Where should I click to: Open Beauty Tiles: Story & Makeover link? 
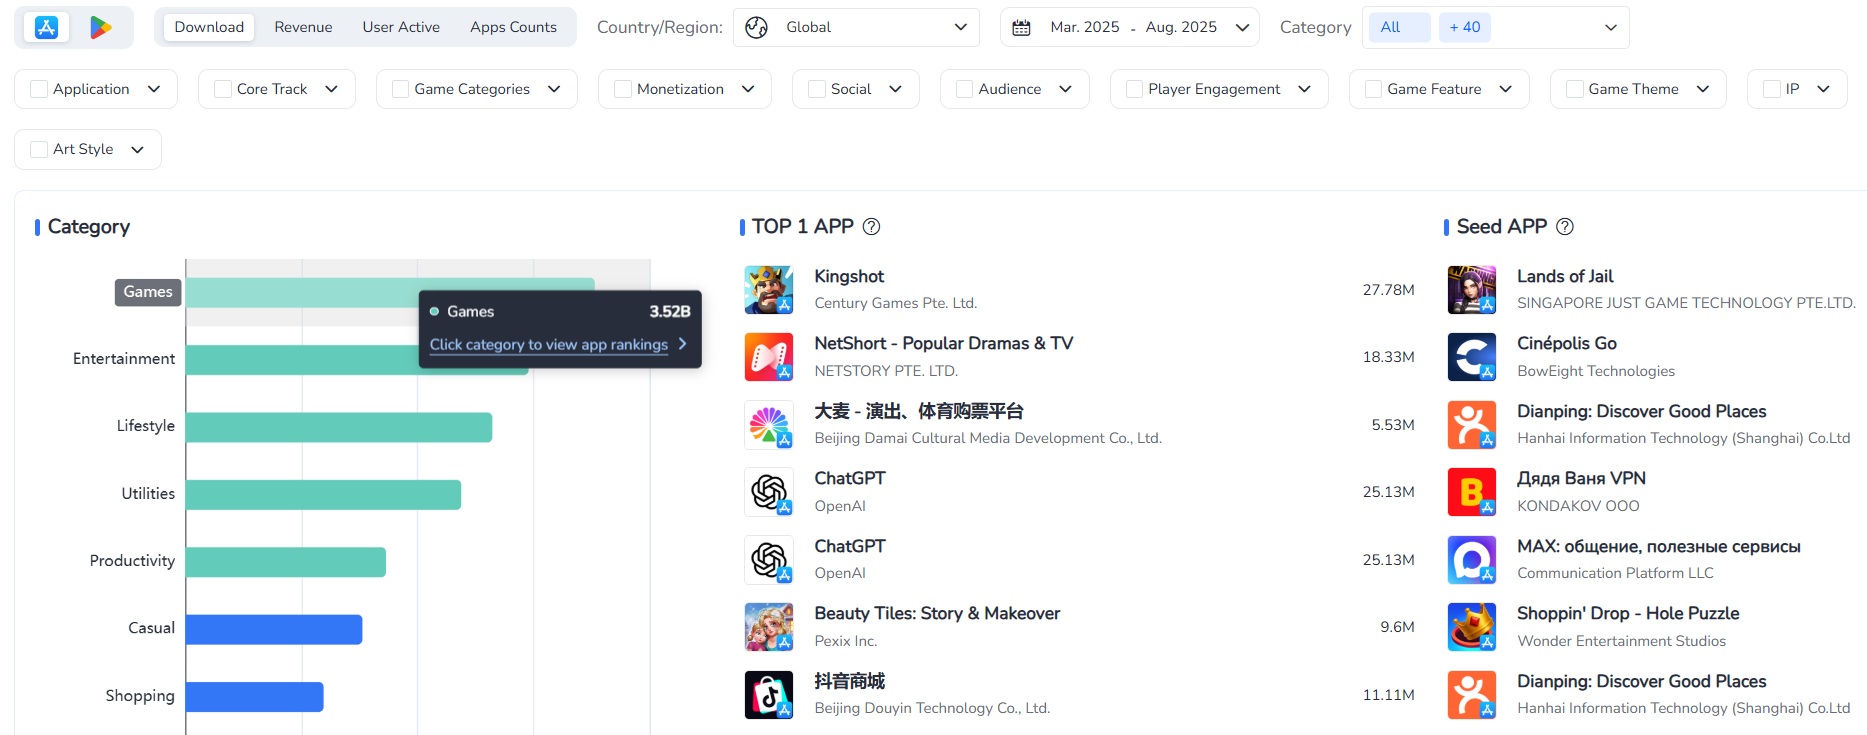pos(937,613)
